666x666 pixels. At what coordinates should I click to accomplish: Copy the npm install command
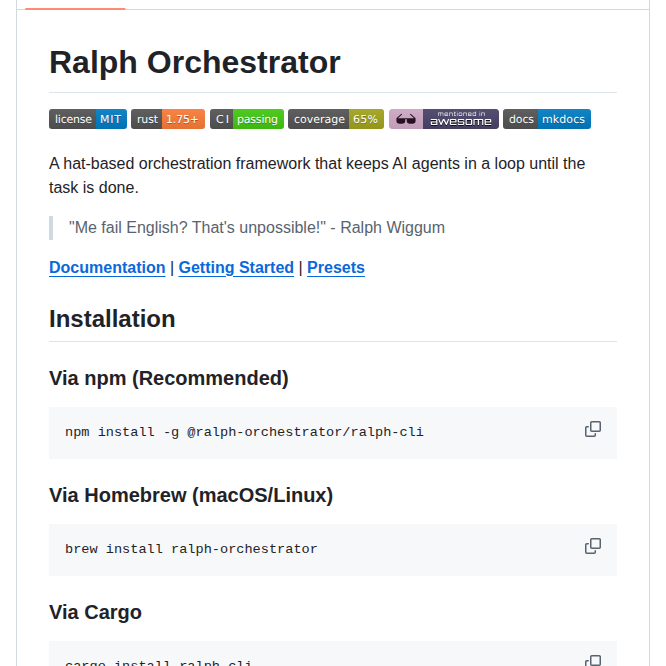coord(593,429)
